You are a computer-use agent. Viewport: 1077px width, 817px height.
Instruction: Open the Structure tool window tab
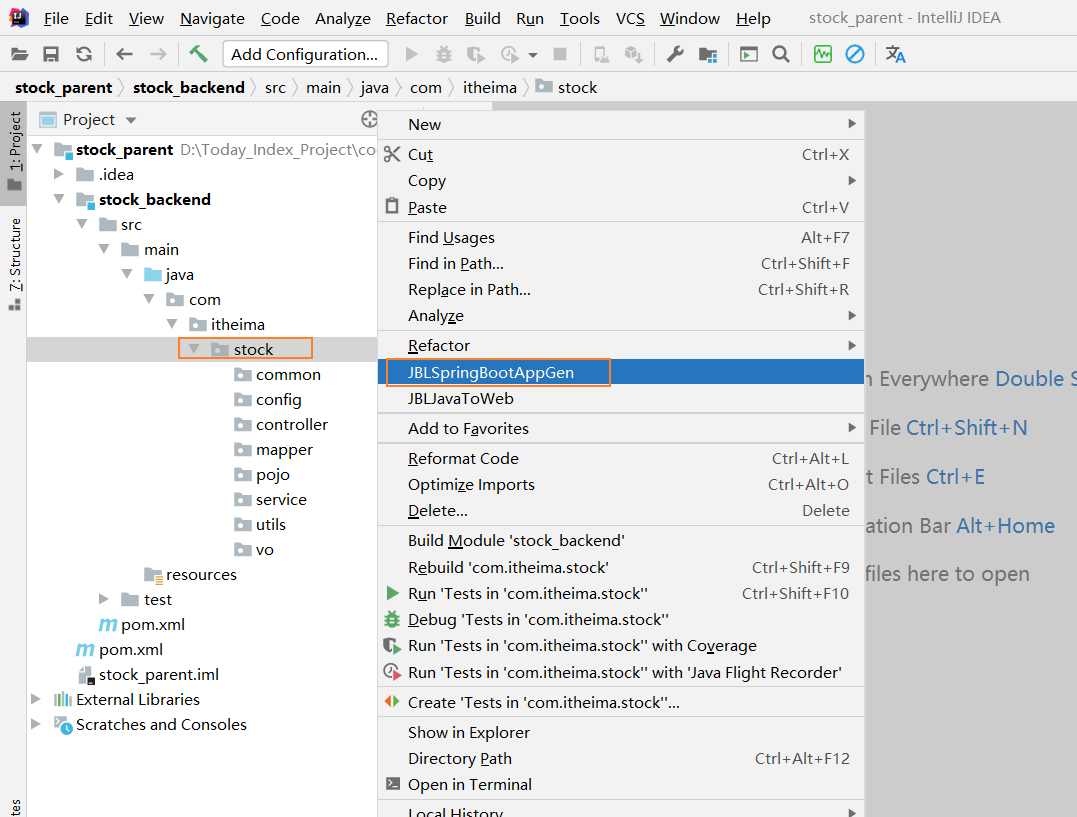click(x=14, y=263)
